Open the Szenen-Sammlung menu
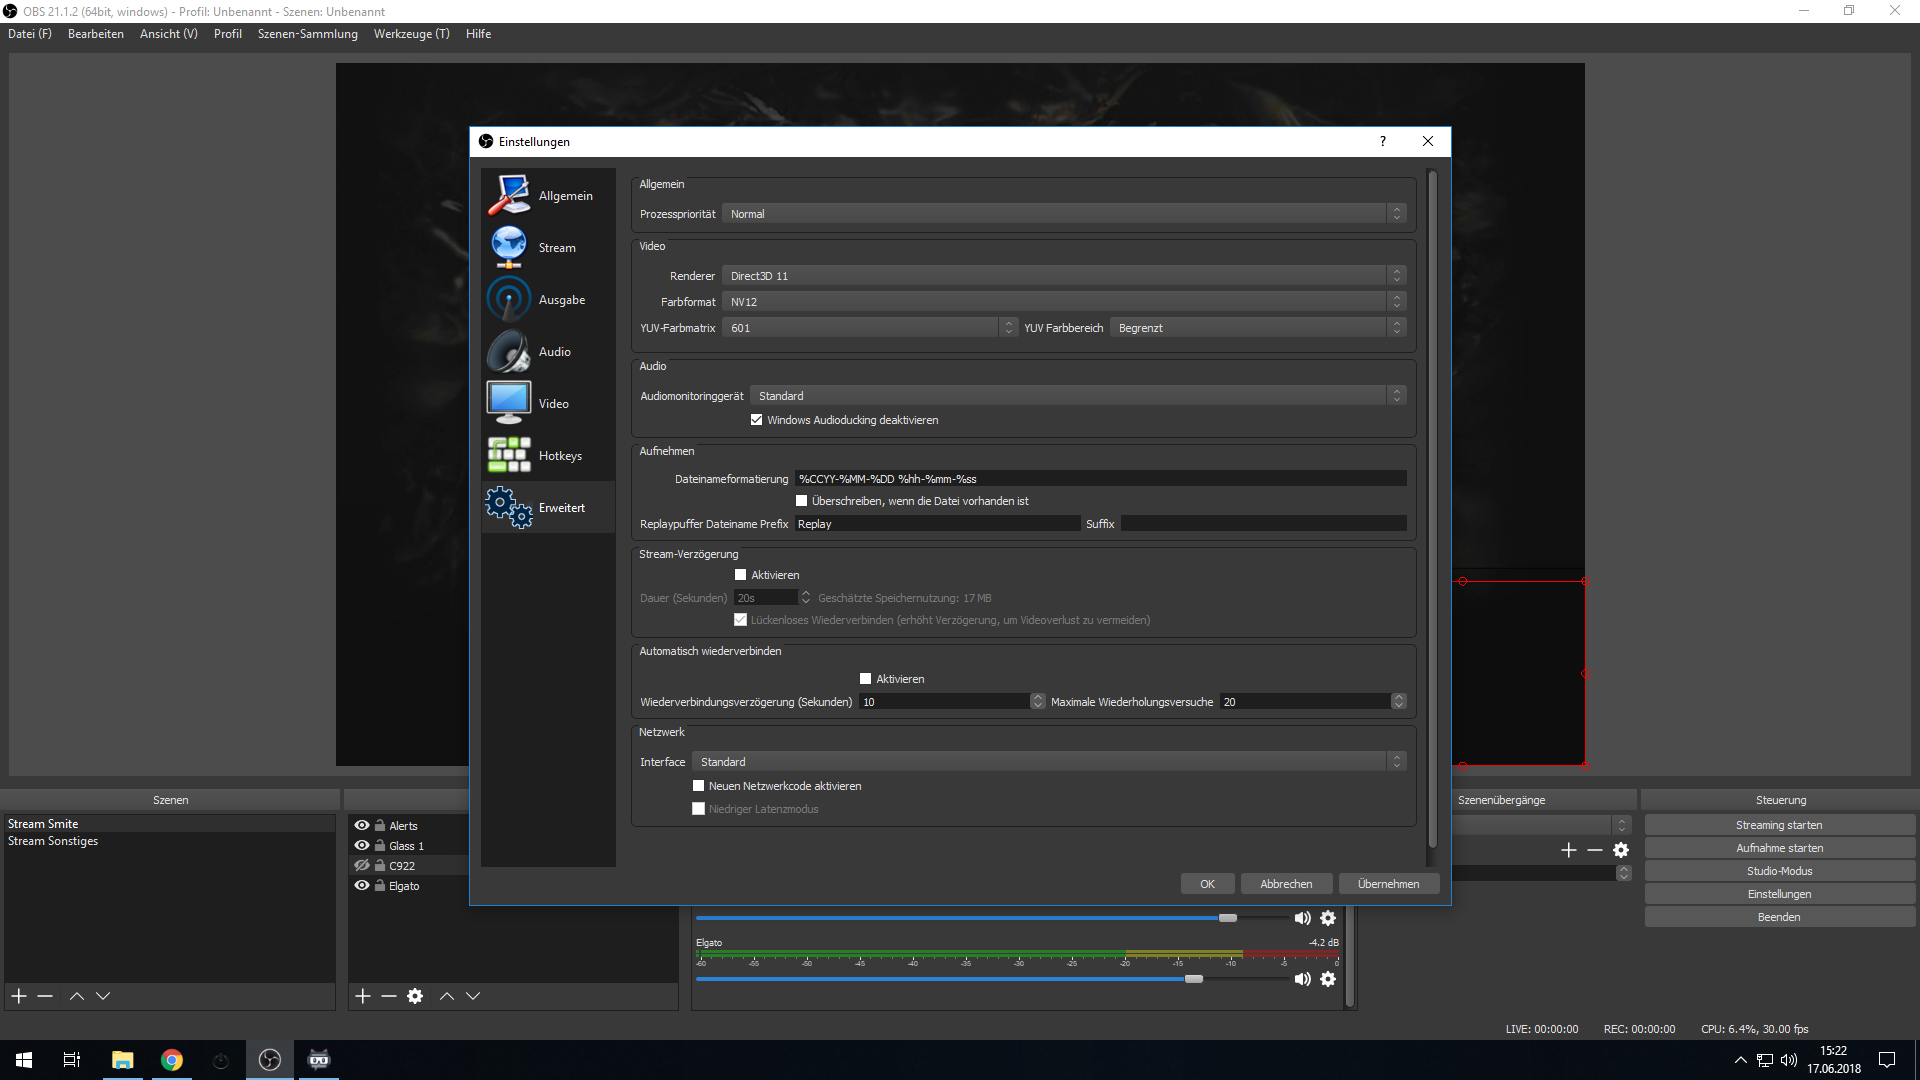 [x=307, y=34]
